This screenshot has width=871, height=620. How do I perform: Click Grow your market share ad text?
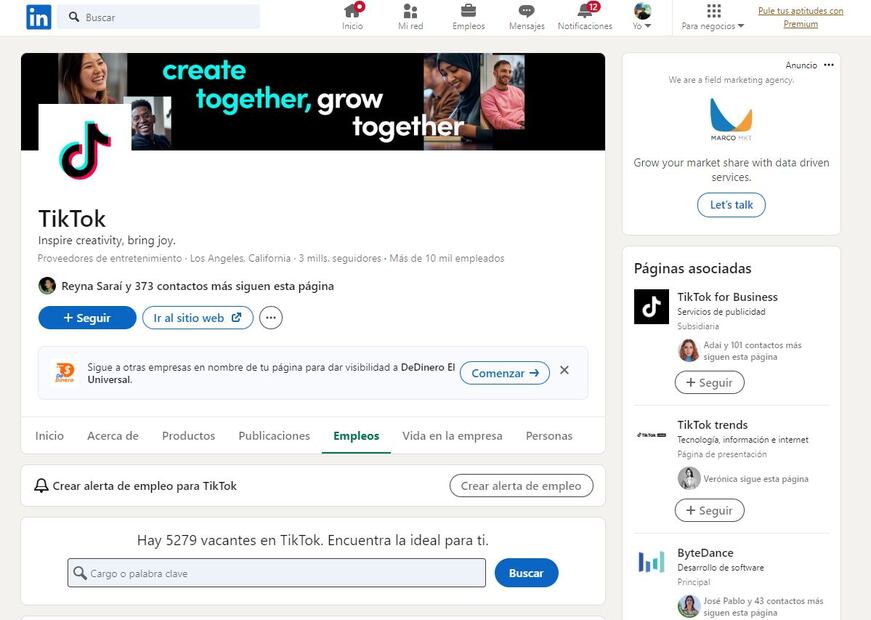pyautogui.click(x=731, y=170)
